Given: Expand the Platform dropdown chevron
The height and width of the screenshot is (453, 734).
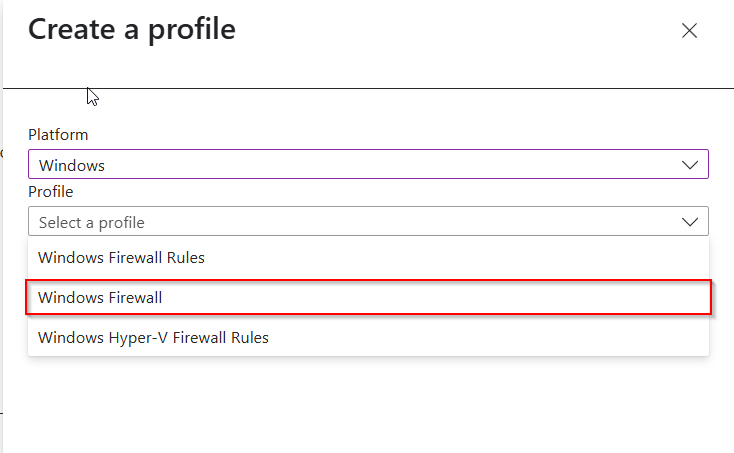Looking at the screenshot, I should 689,165.
